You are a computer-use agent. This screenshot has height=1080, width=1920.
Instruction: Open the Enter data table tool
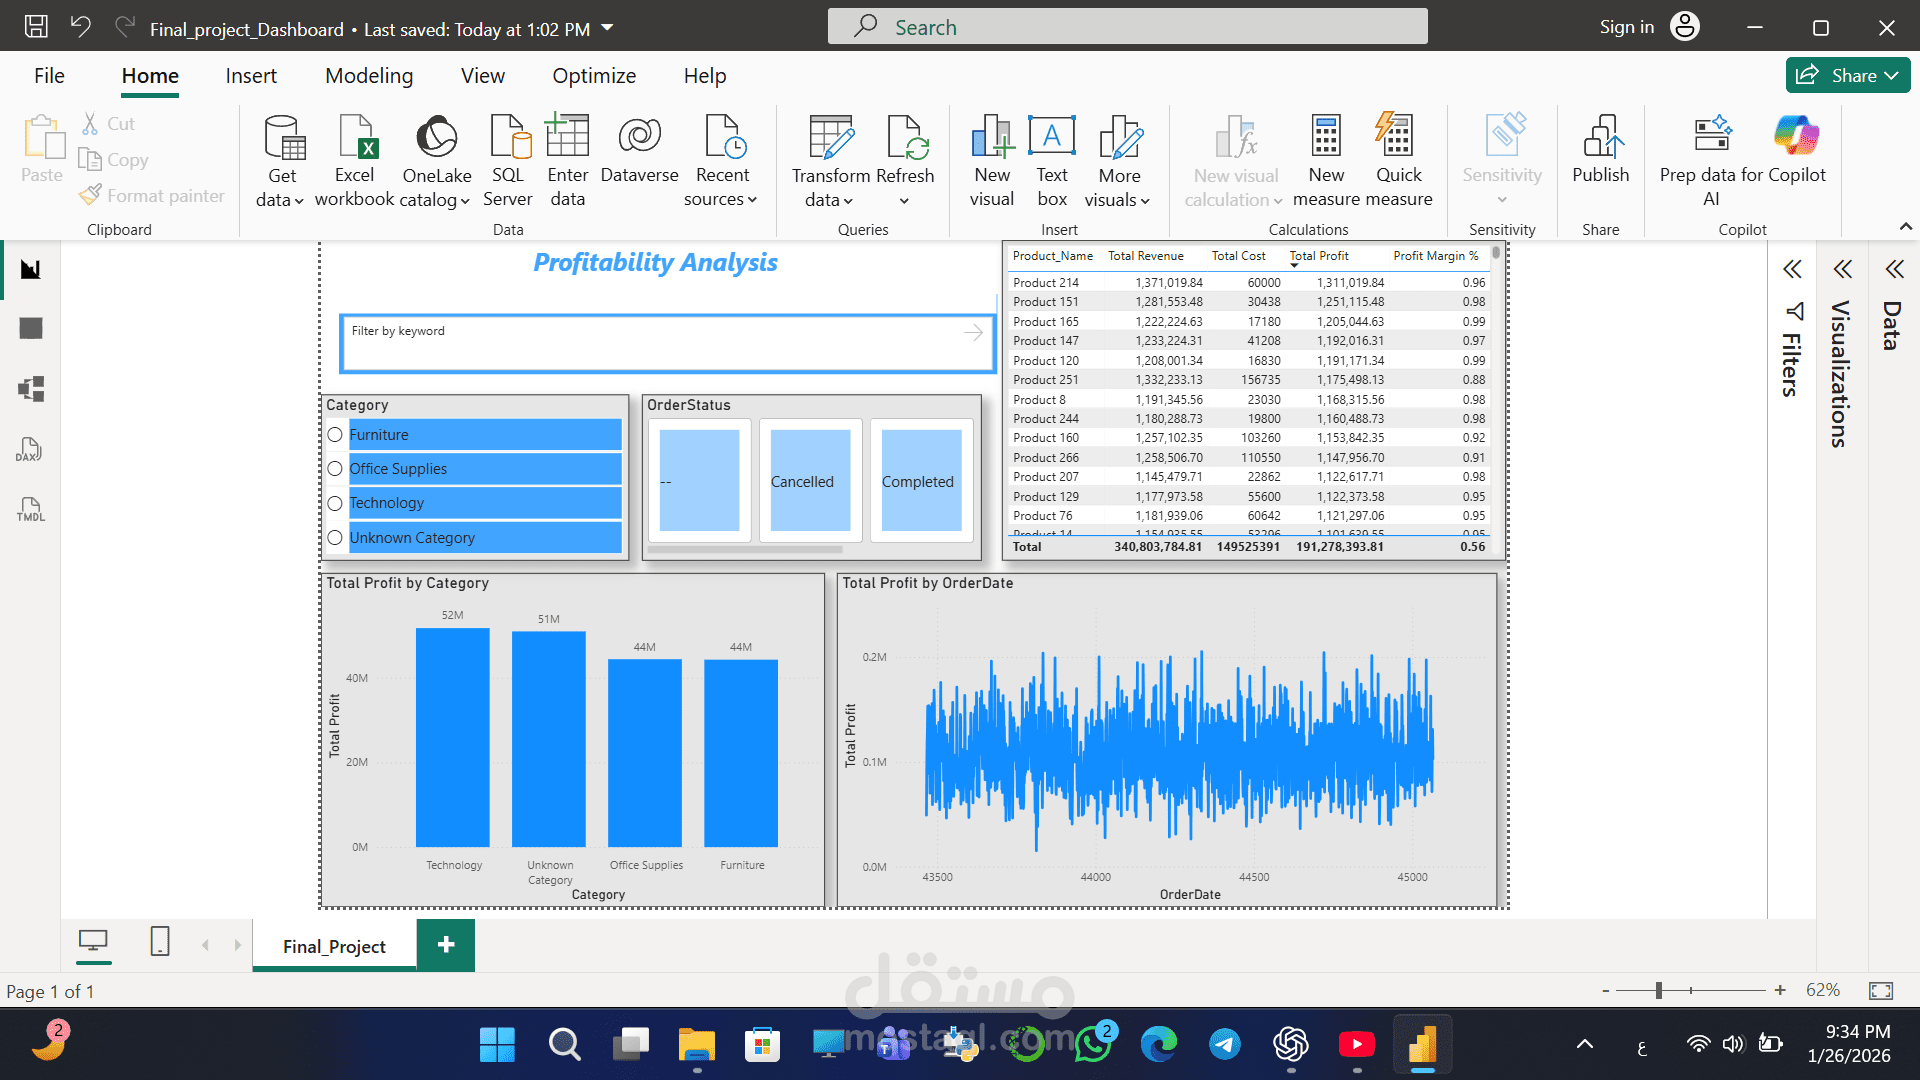click(x=567, y=160)
